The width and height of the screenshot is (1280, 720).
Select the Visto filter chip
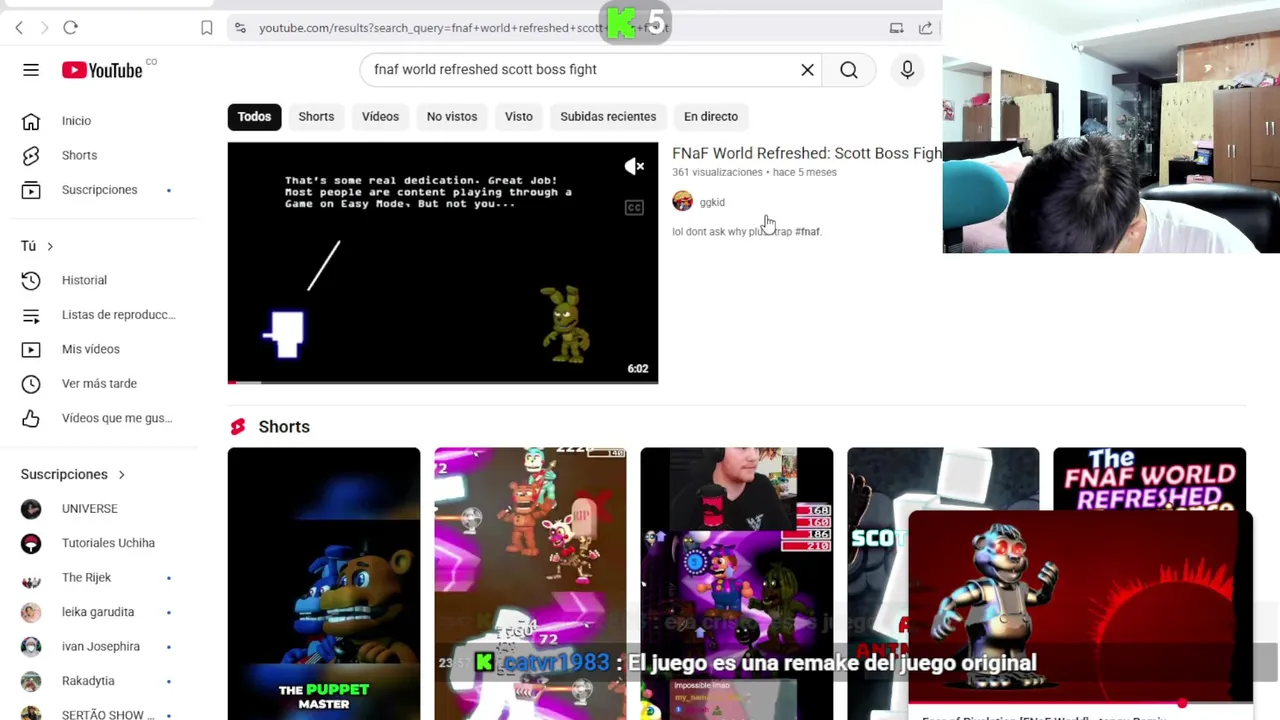pos(519,117)
